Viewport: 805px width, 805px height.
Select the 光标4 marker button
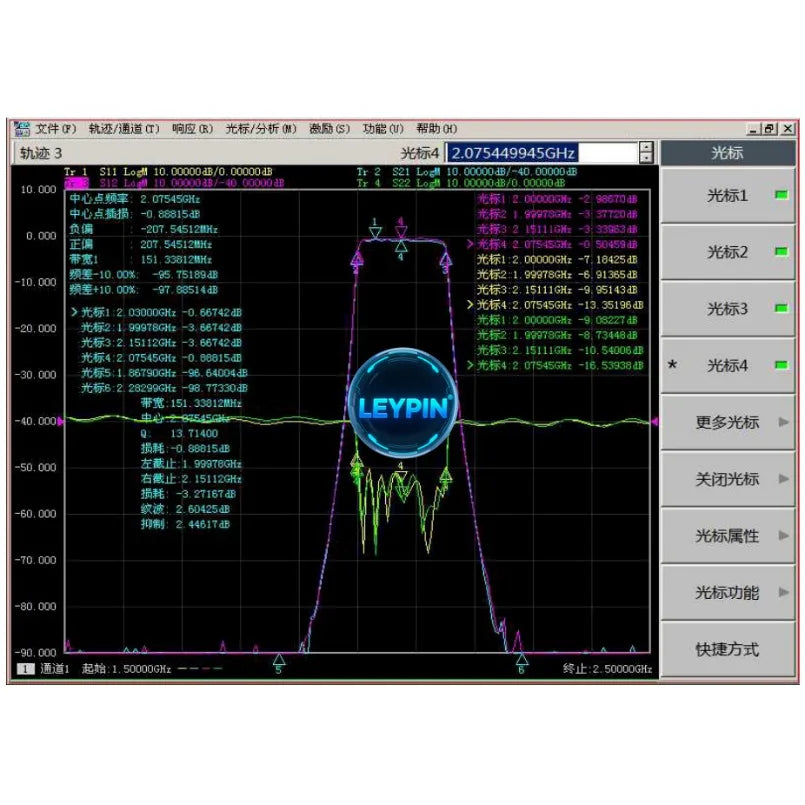(727, 366)
